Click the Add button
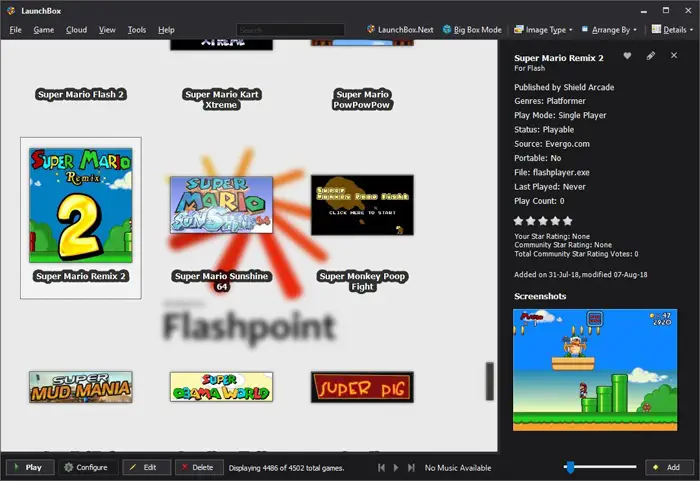Viewport: 700px width, 481px height. pyautogui.click(x=670, y=467)
